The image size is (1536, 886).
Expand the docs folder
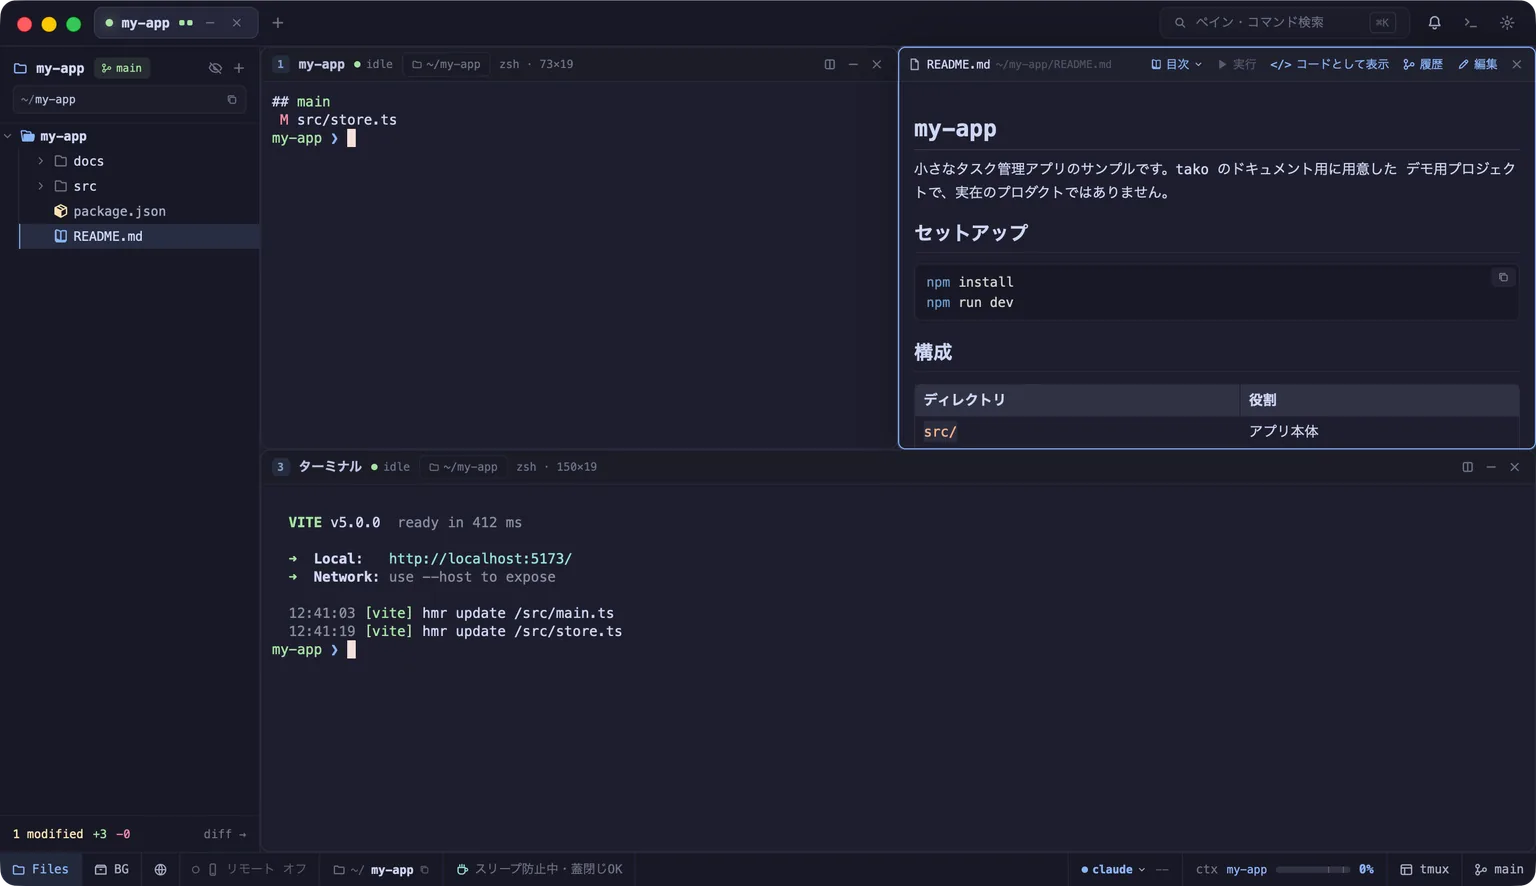(41, 161)
